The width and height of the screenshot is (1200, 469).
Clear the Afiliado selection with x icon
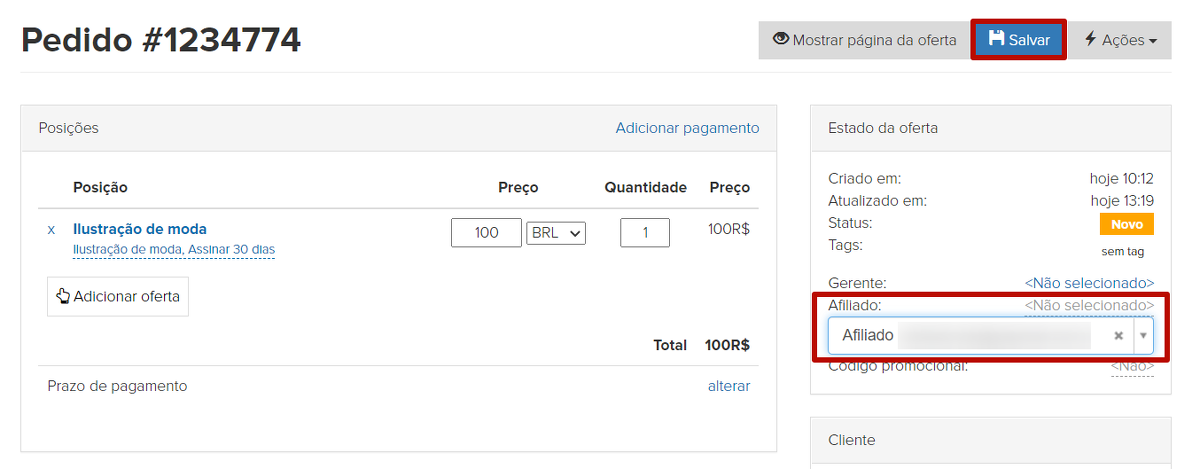click(1119, 336)
